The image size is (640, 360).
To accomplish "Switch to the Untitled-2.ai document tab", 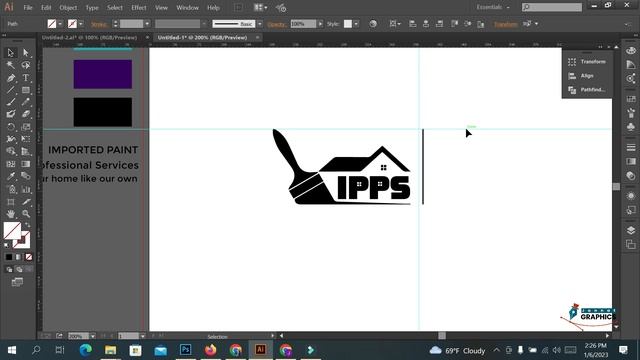I will [89, 38].
